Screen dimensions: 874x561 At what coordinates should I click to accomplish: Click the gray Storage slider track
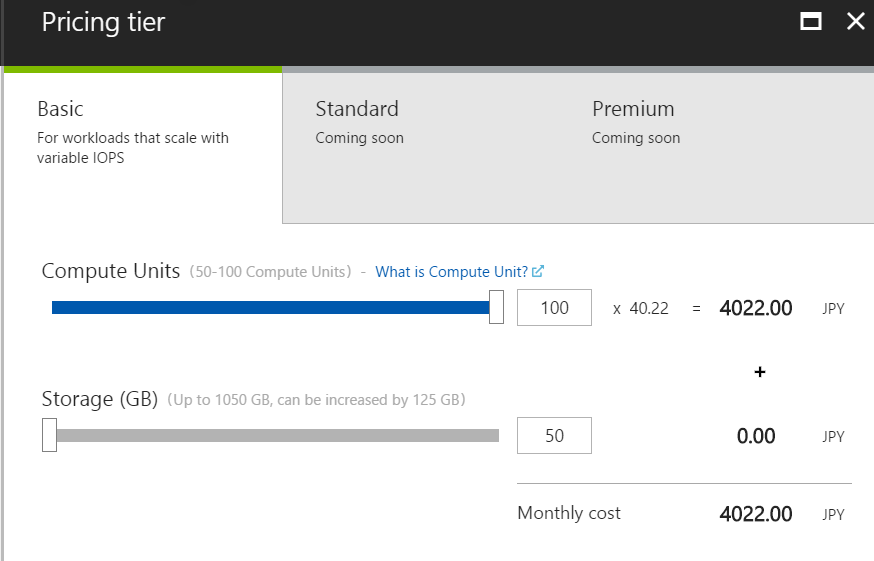(278, 436)
